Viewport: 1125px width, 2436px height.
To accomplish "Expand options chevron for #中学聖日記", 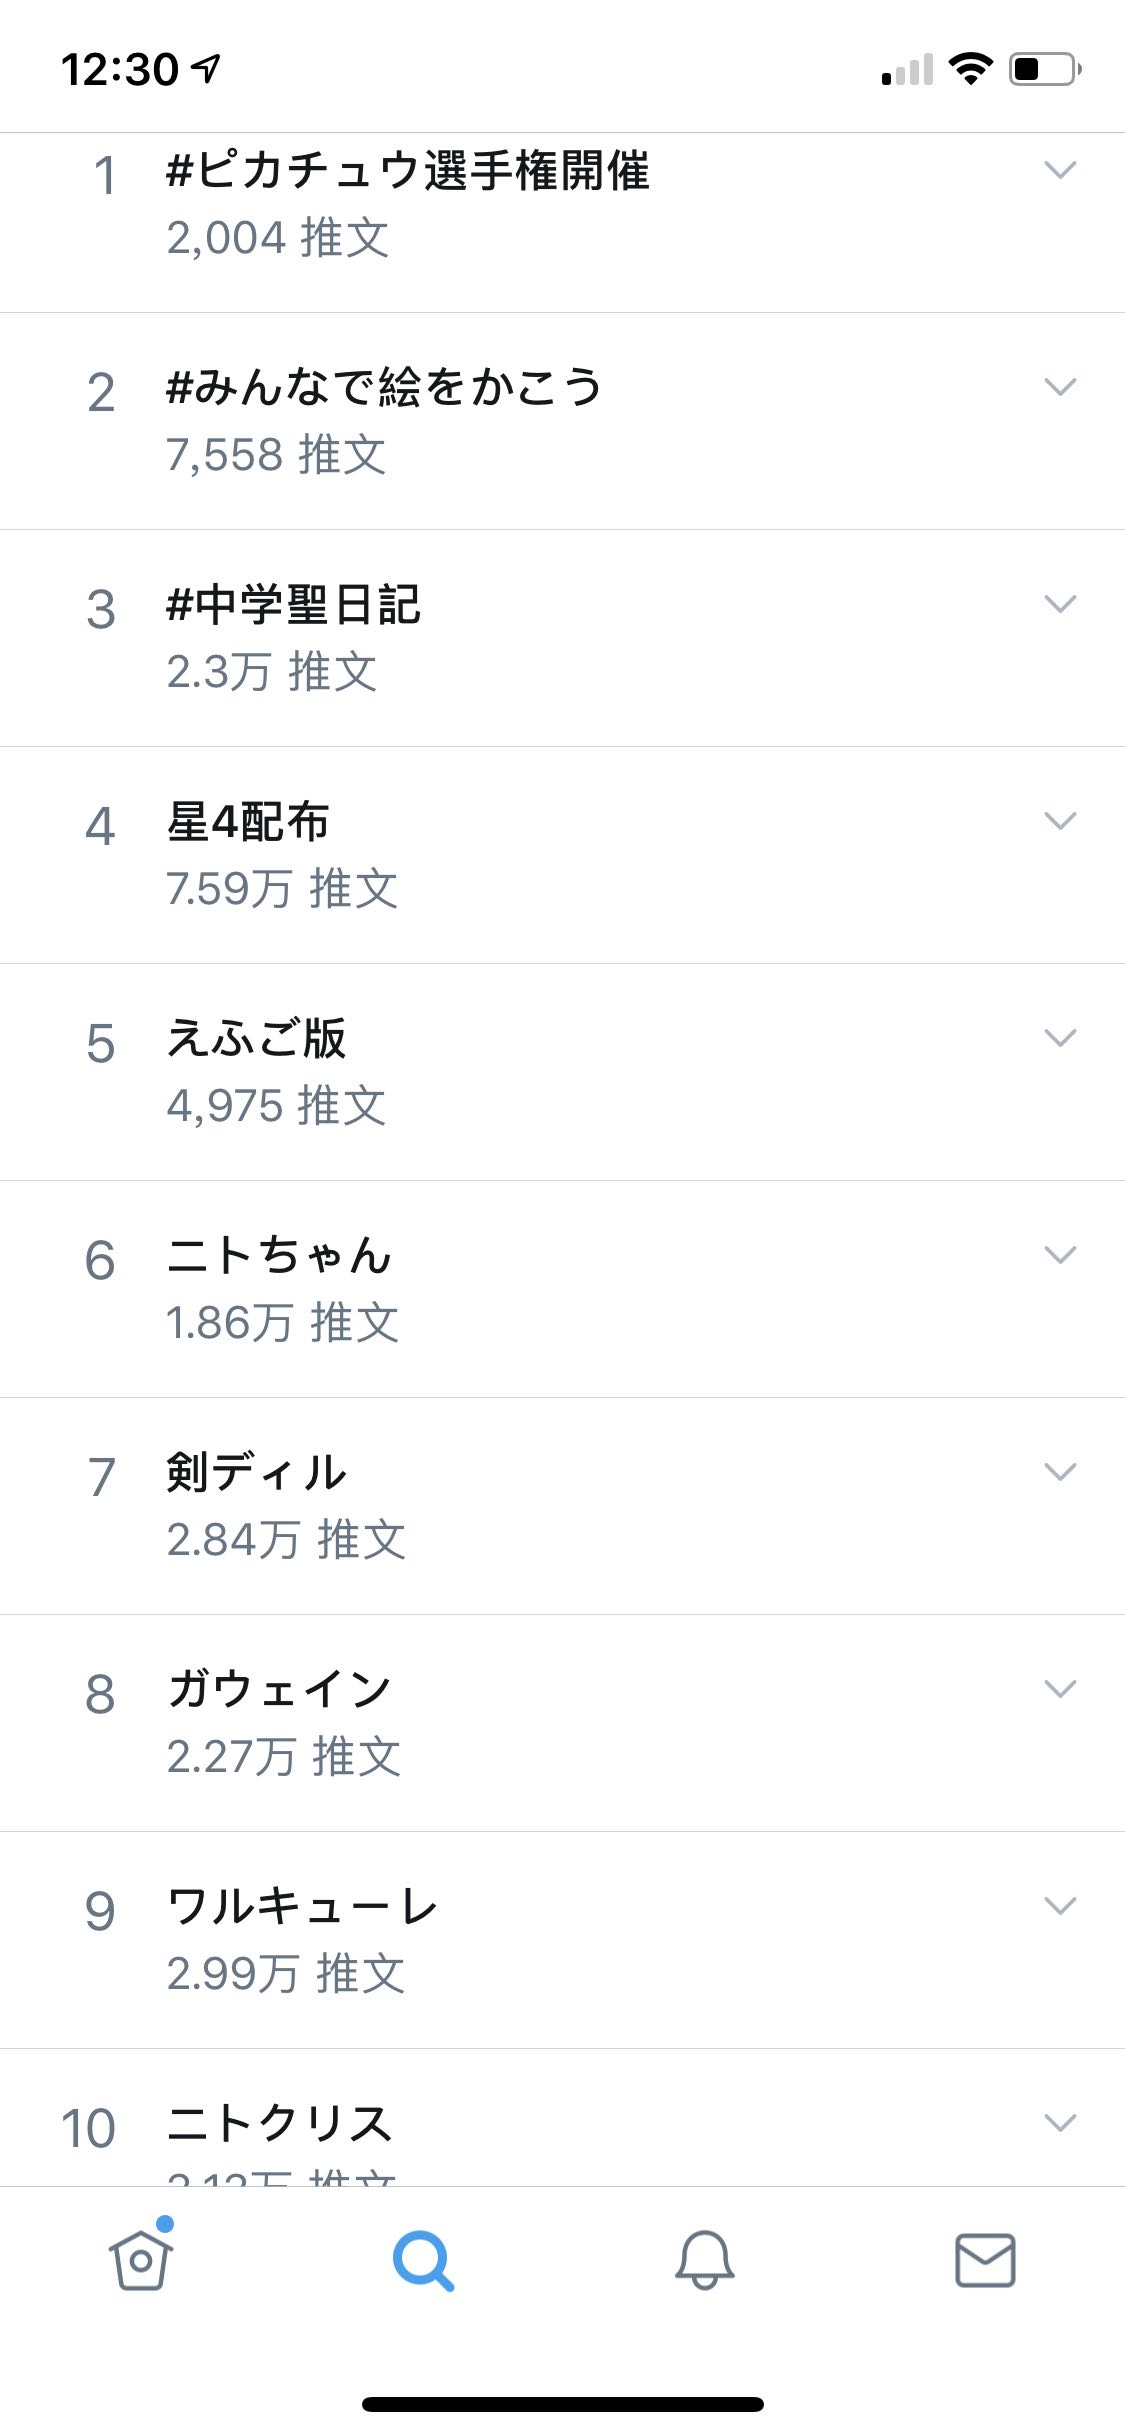I will click(1060, 603).
